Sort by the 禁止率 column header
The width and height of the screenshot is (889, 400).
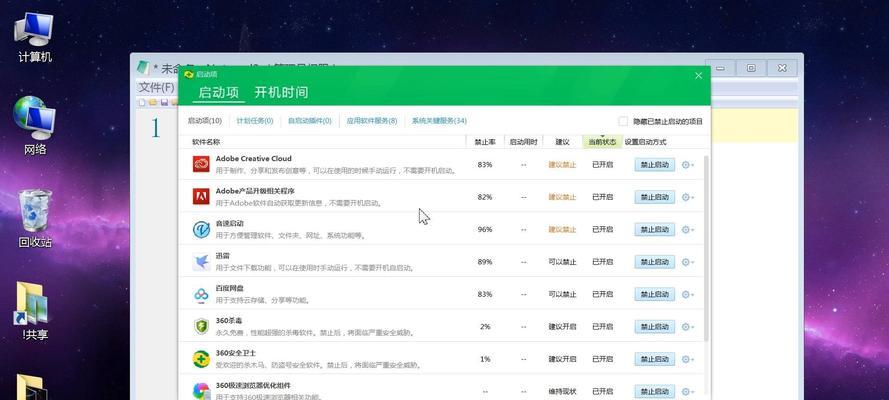(485, 142)
